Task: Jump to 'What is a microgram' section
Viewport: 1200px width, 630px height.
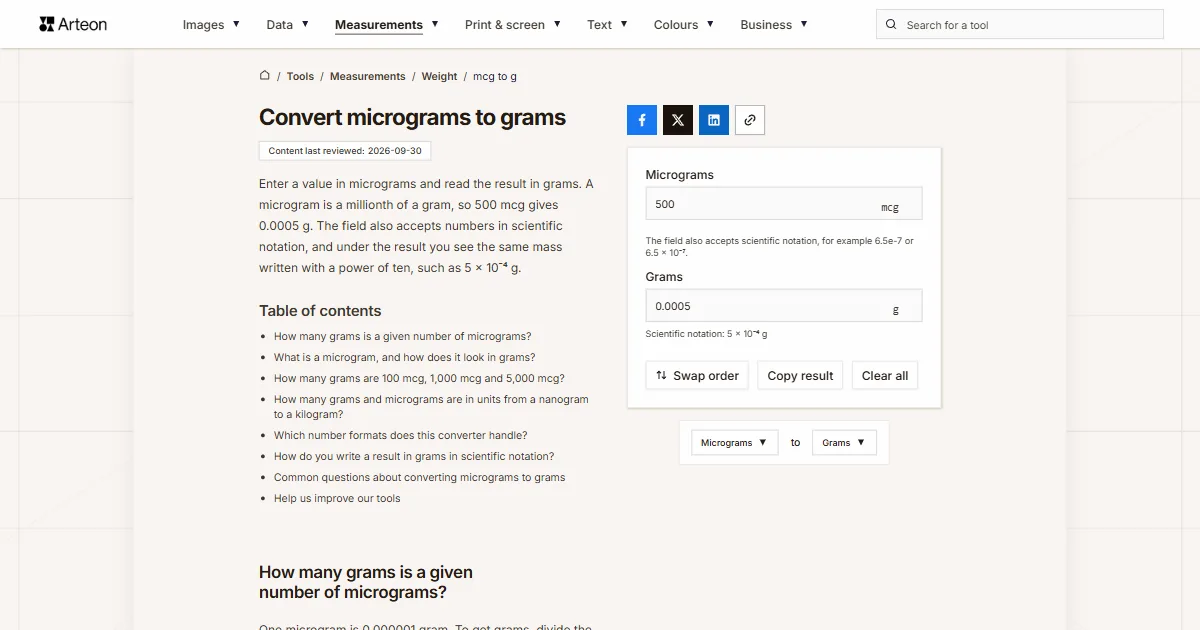Action: (405, 357)
